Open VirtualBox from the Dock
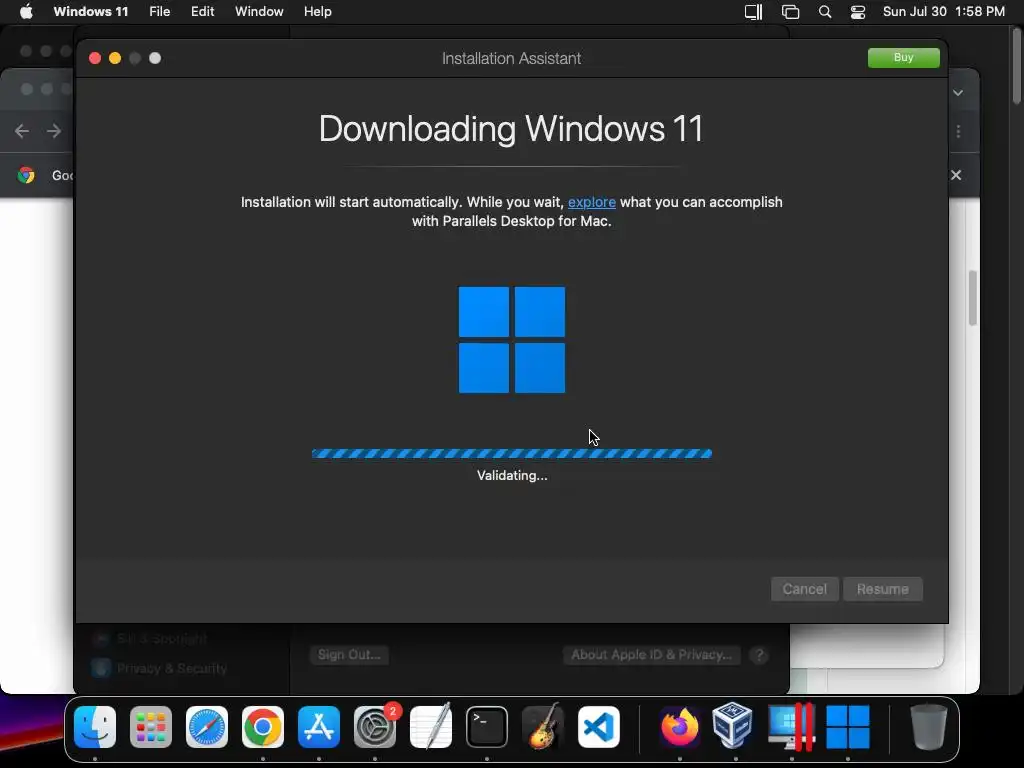Viewport: 1024px width, 768px height. tap(732, 725)
